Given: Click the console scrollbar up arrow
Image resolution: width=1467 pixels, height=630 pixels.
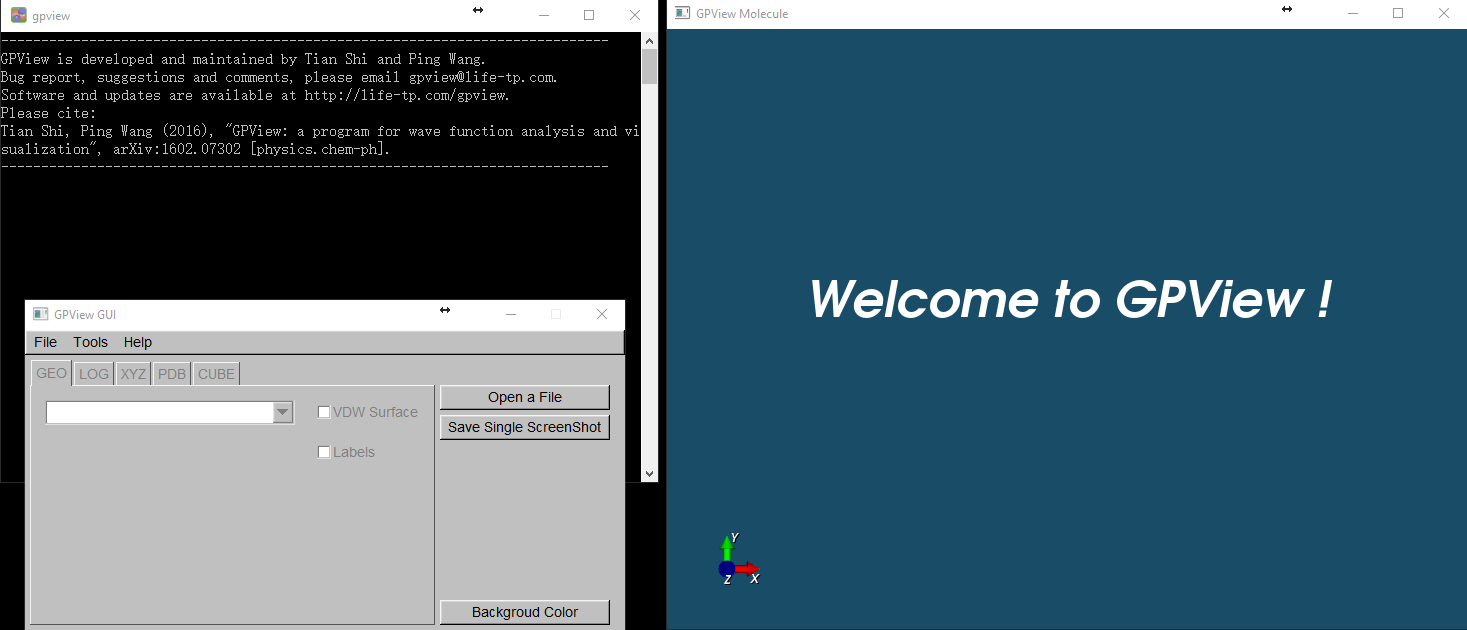Looking at the screenshot, I should 649,41.
